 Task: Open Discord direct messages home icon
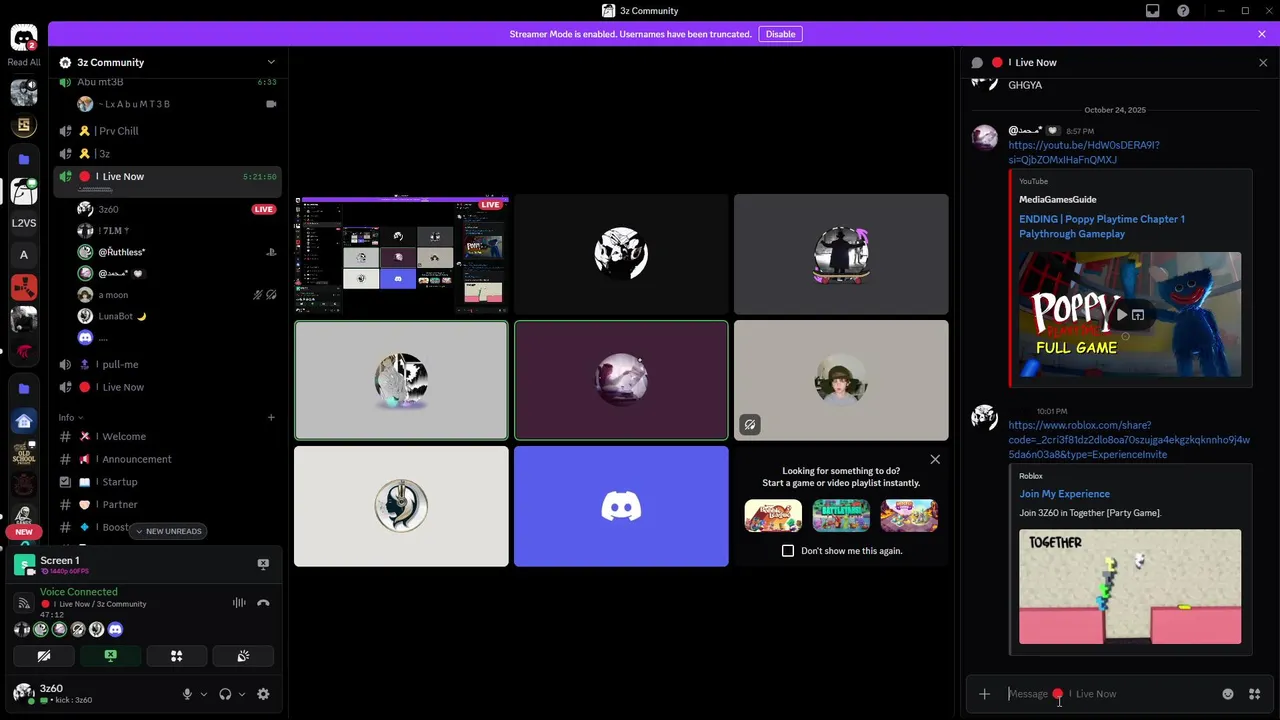[24, 38]
